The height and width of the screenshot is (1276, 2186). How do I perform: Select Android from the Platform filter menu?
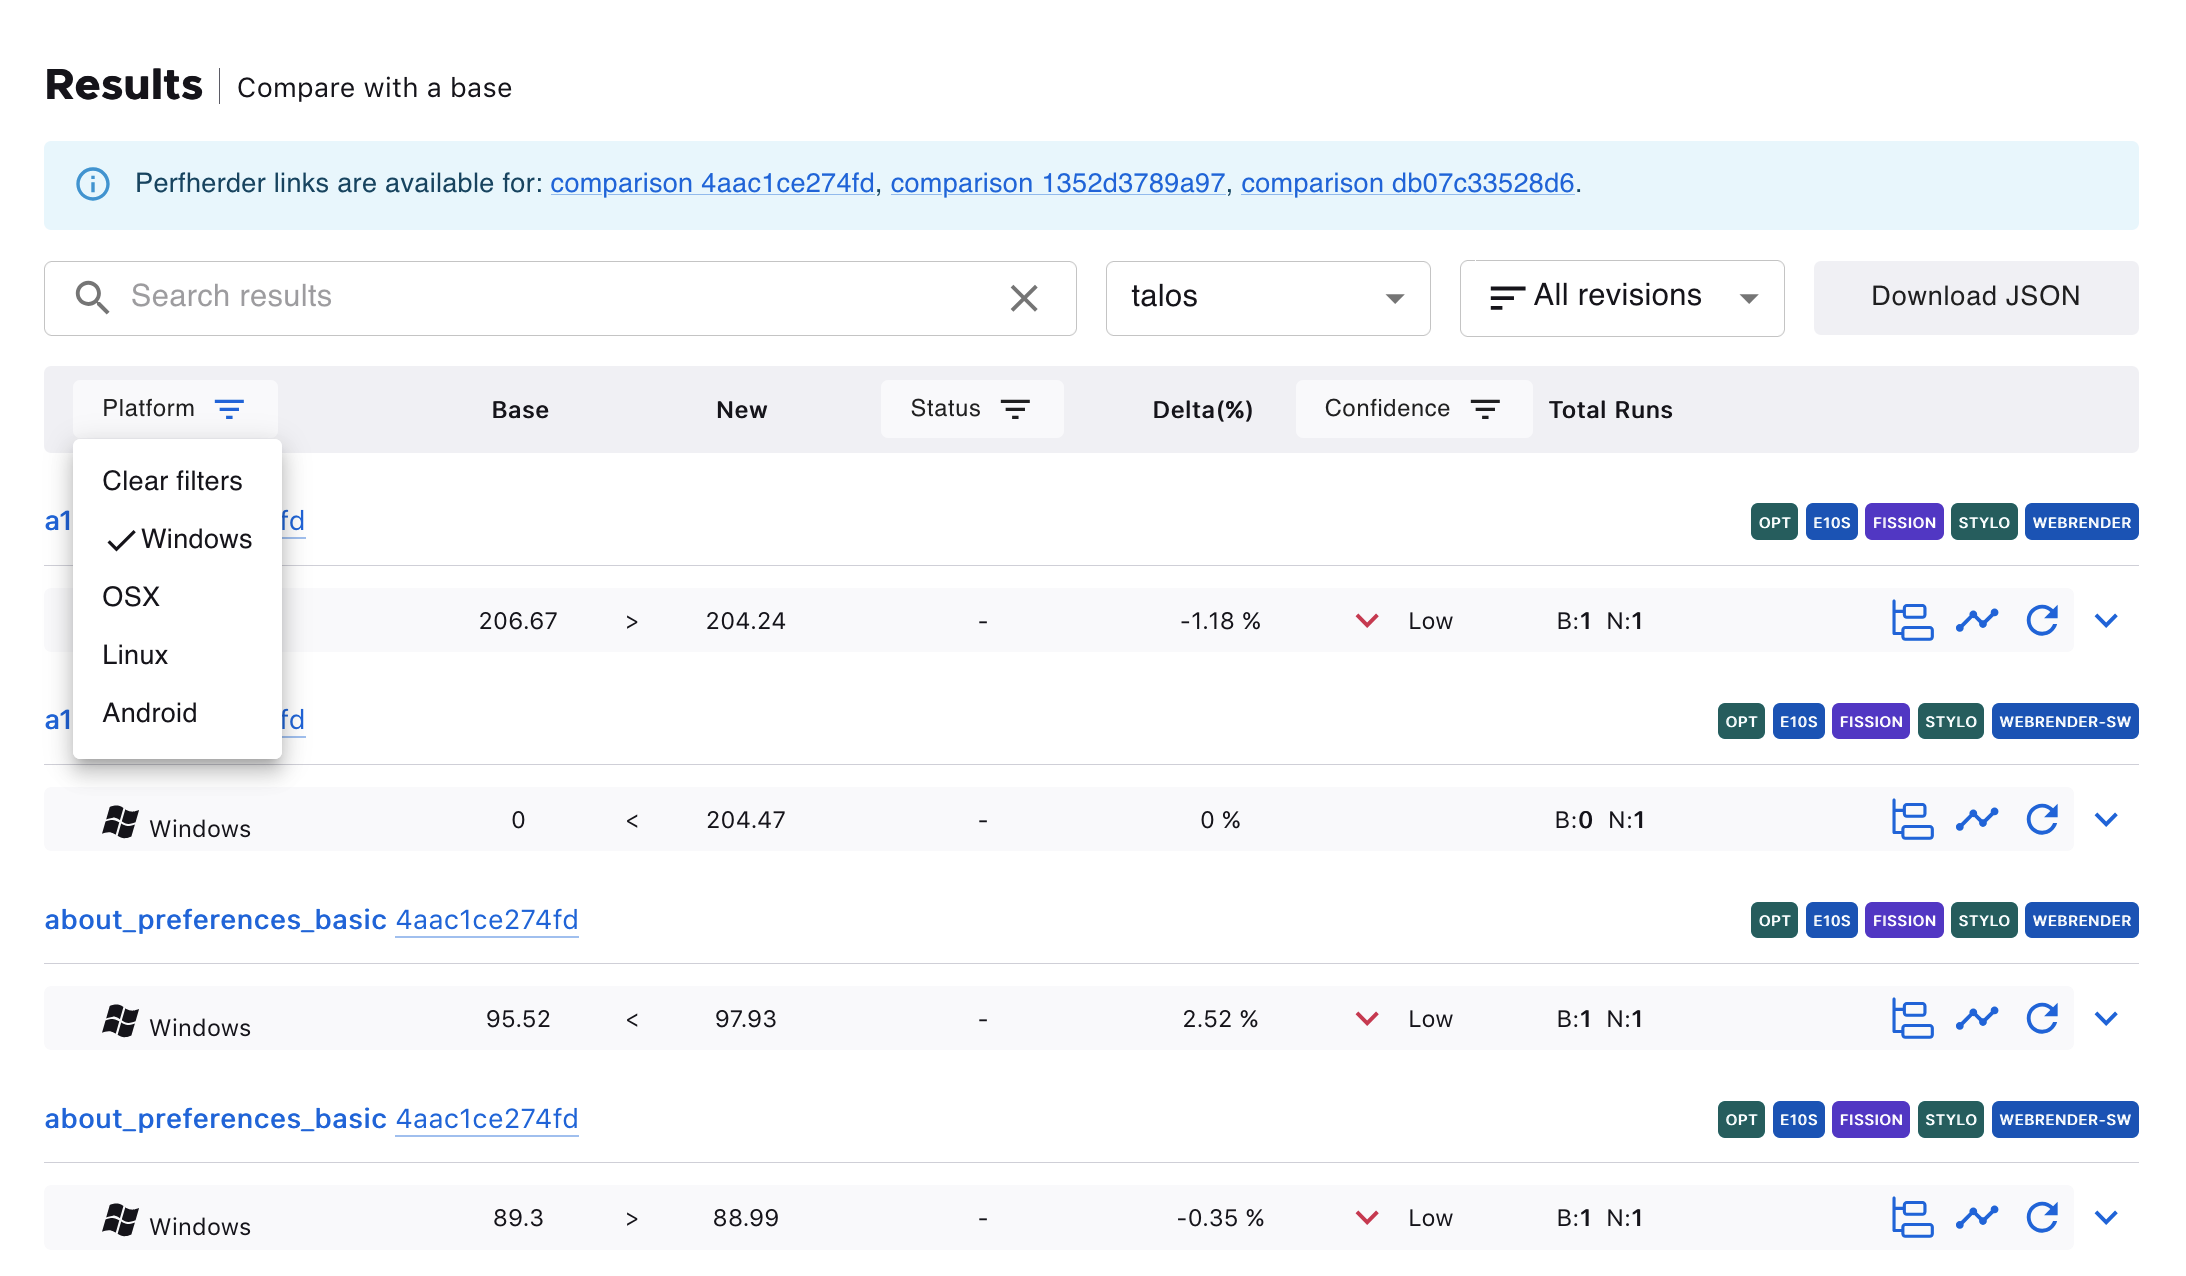149,712
